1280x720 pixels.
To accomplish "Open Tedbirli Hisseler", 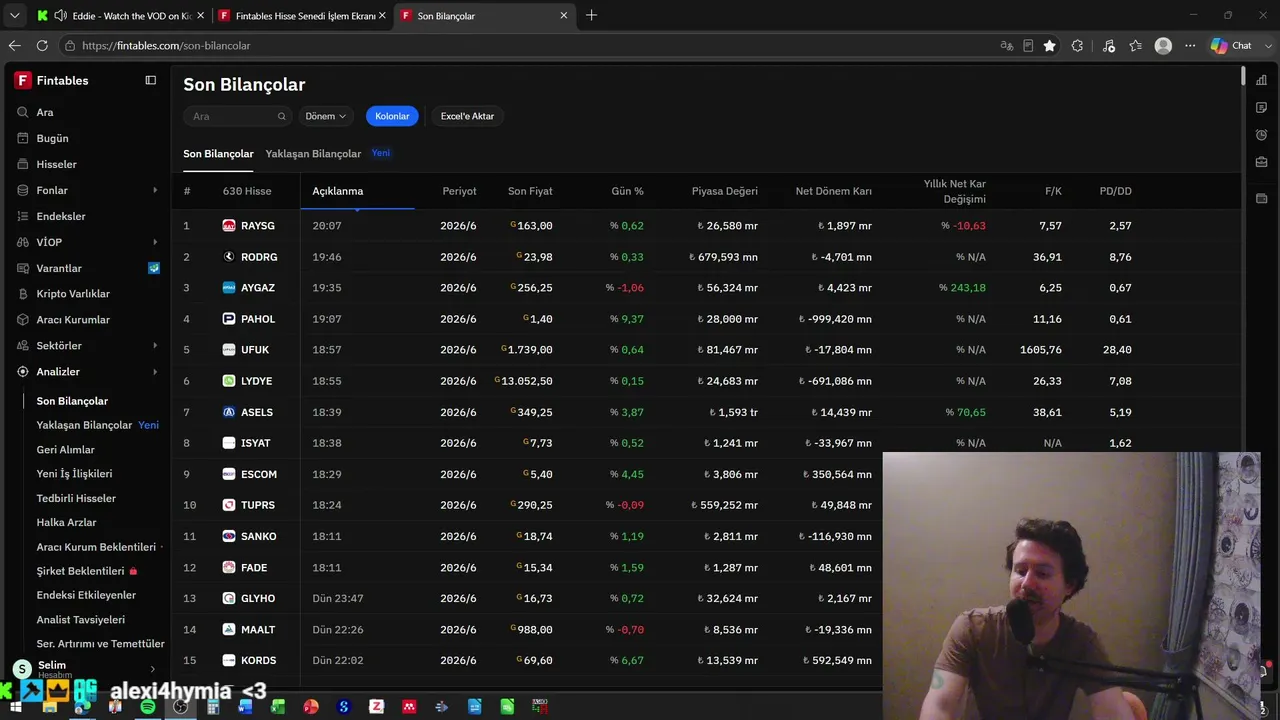I will [76, 498].
